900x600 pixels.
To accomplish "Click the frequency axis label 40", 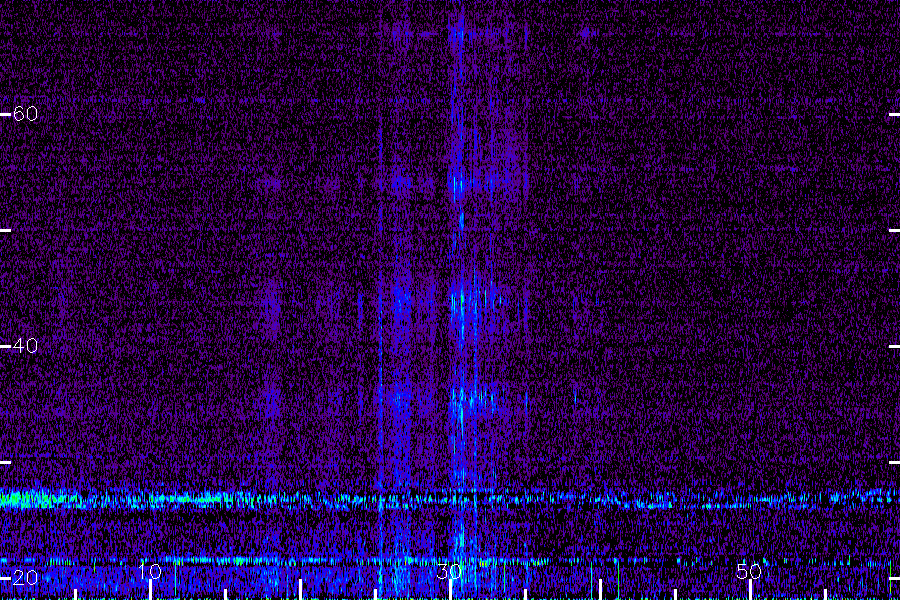I will [25, 346].
